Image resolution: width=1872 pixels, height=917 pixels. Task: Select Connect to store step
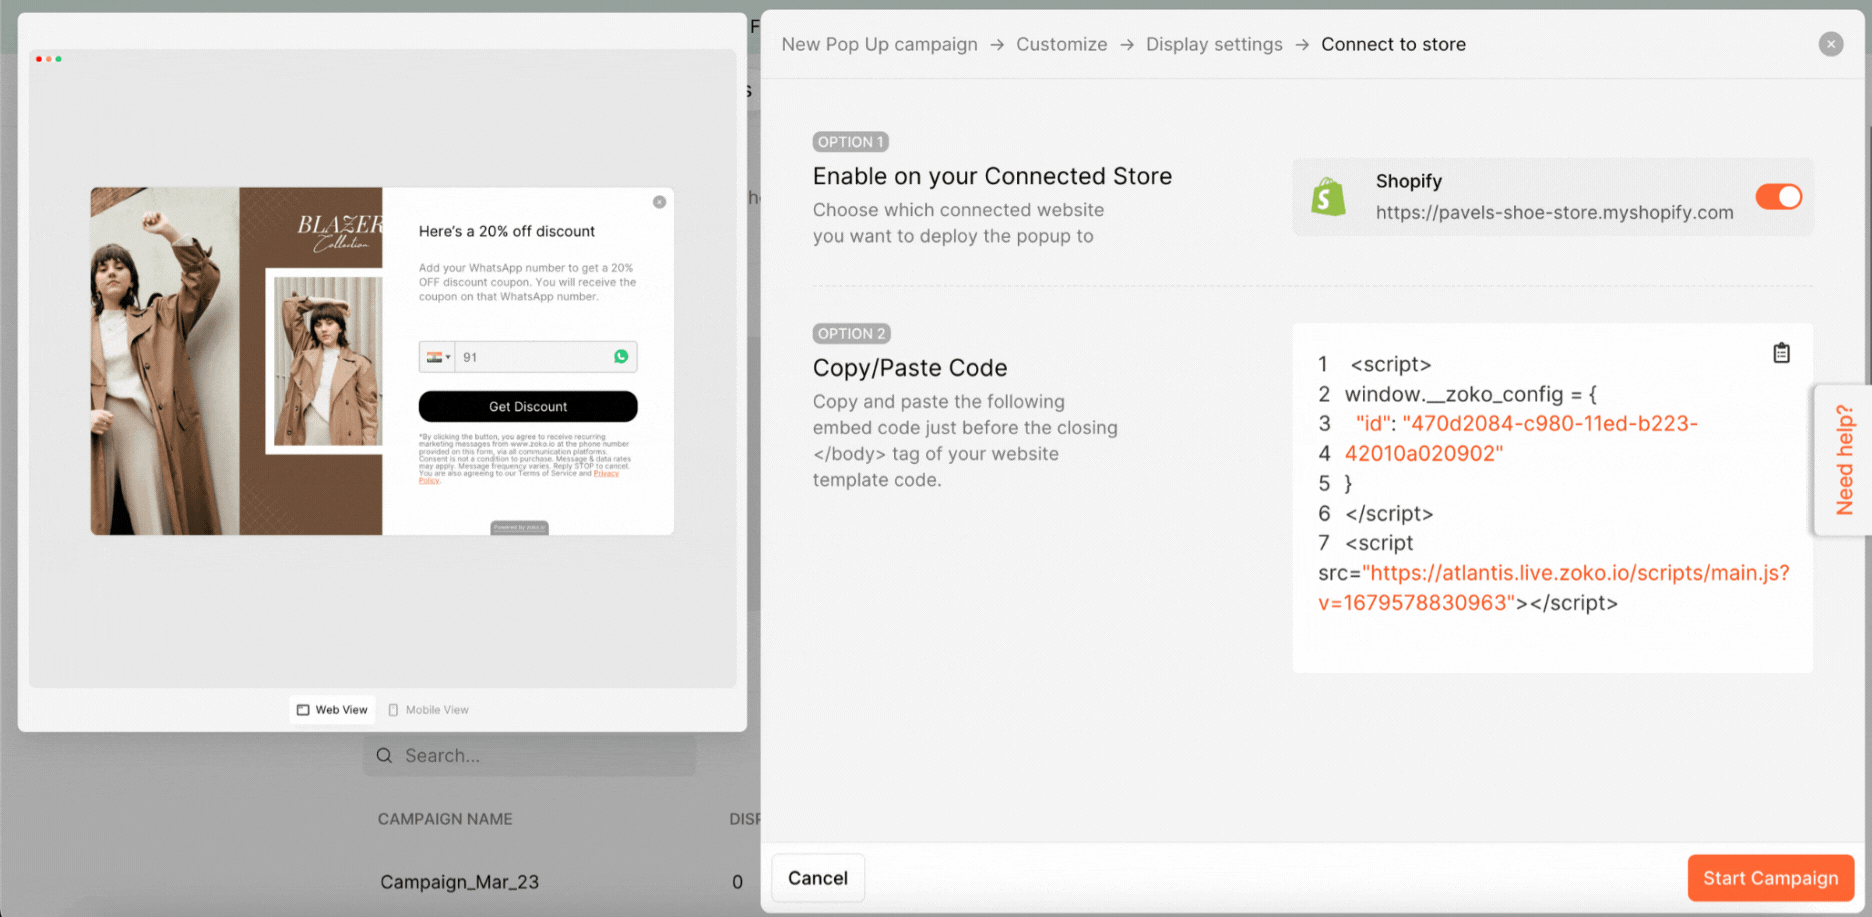(1393, 44)
